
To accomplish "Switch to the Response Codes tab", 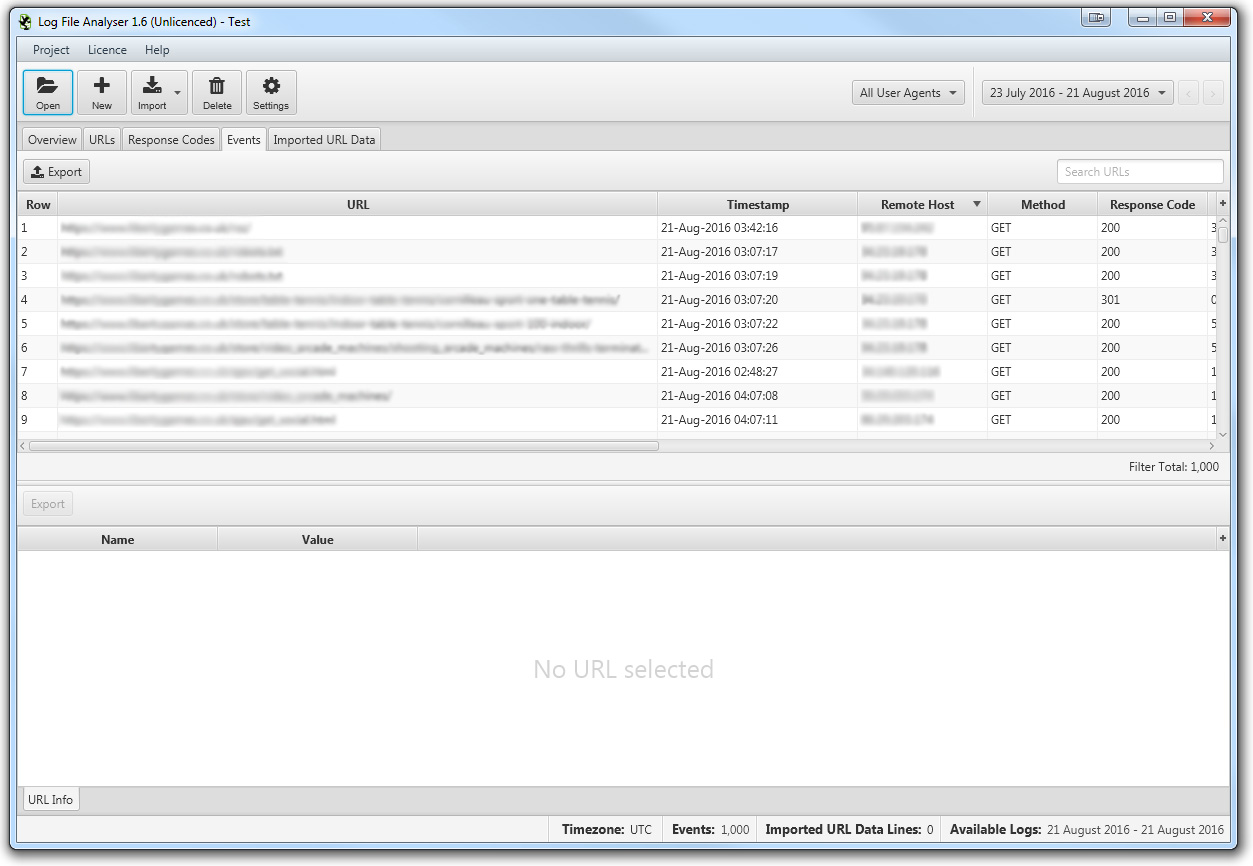I will click(x=171, y=140).
